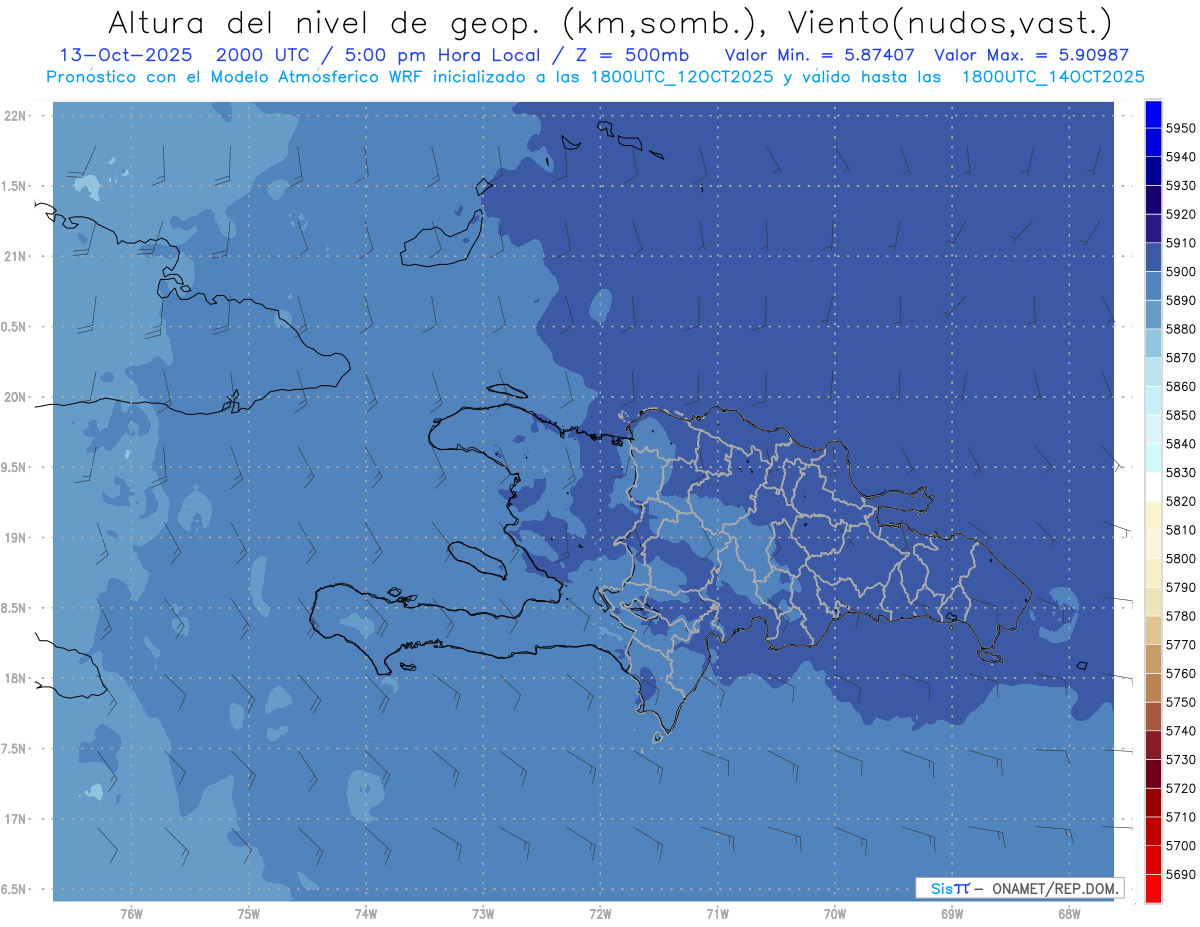The width and height of the screenshot is (1200, 927).
Task: Click the "17N" latitude label
Action: point(16,819)
